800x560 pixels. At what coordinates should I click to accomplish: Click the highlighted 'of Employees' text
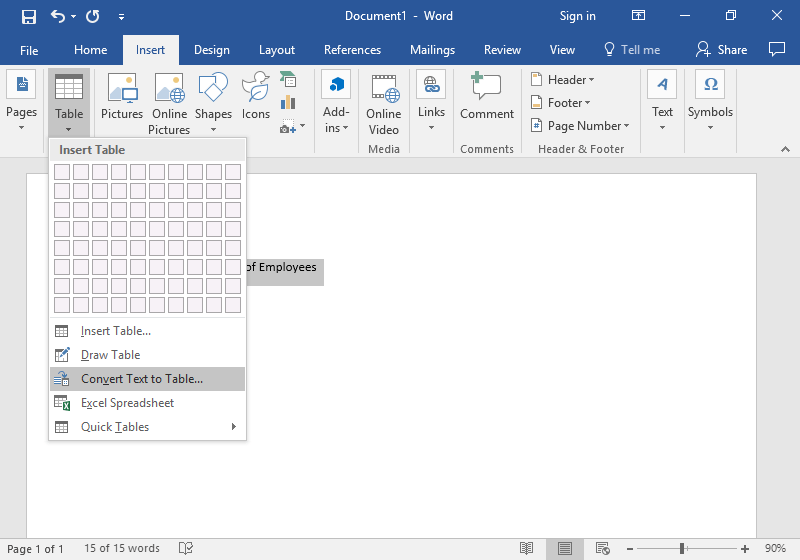coord(282,267)
